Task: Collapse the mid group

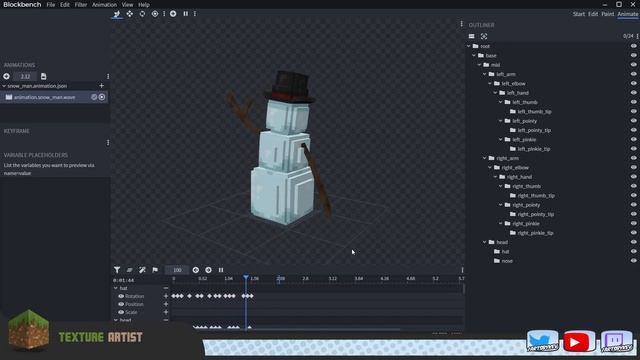Action: click(x=480, y=65)
